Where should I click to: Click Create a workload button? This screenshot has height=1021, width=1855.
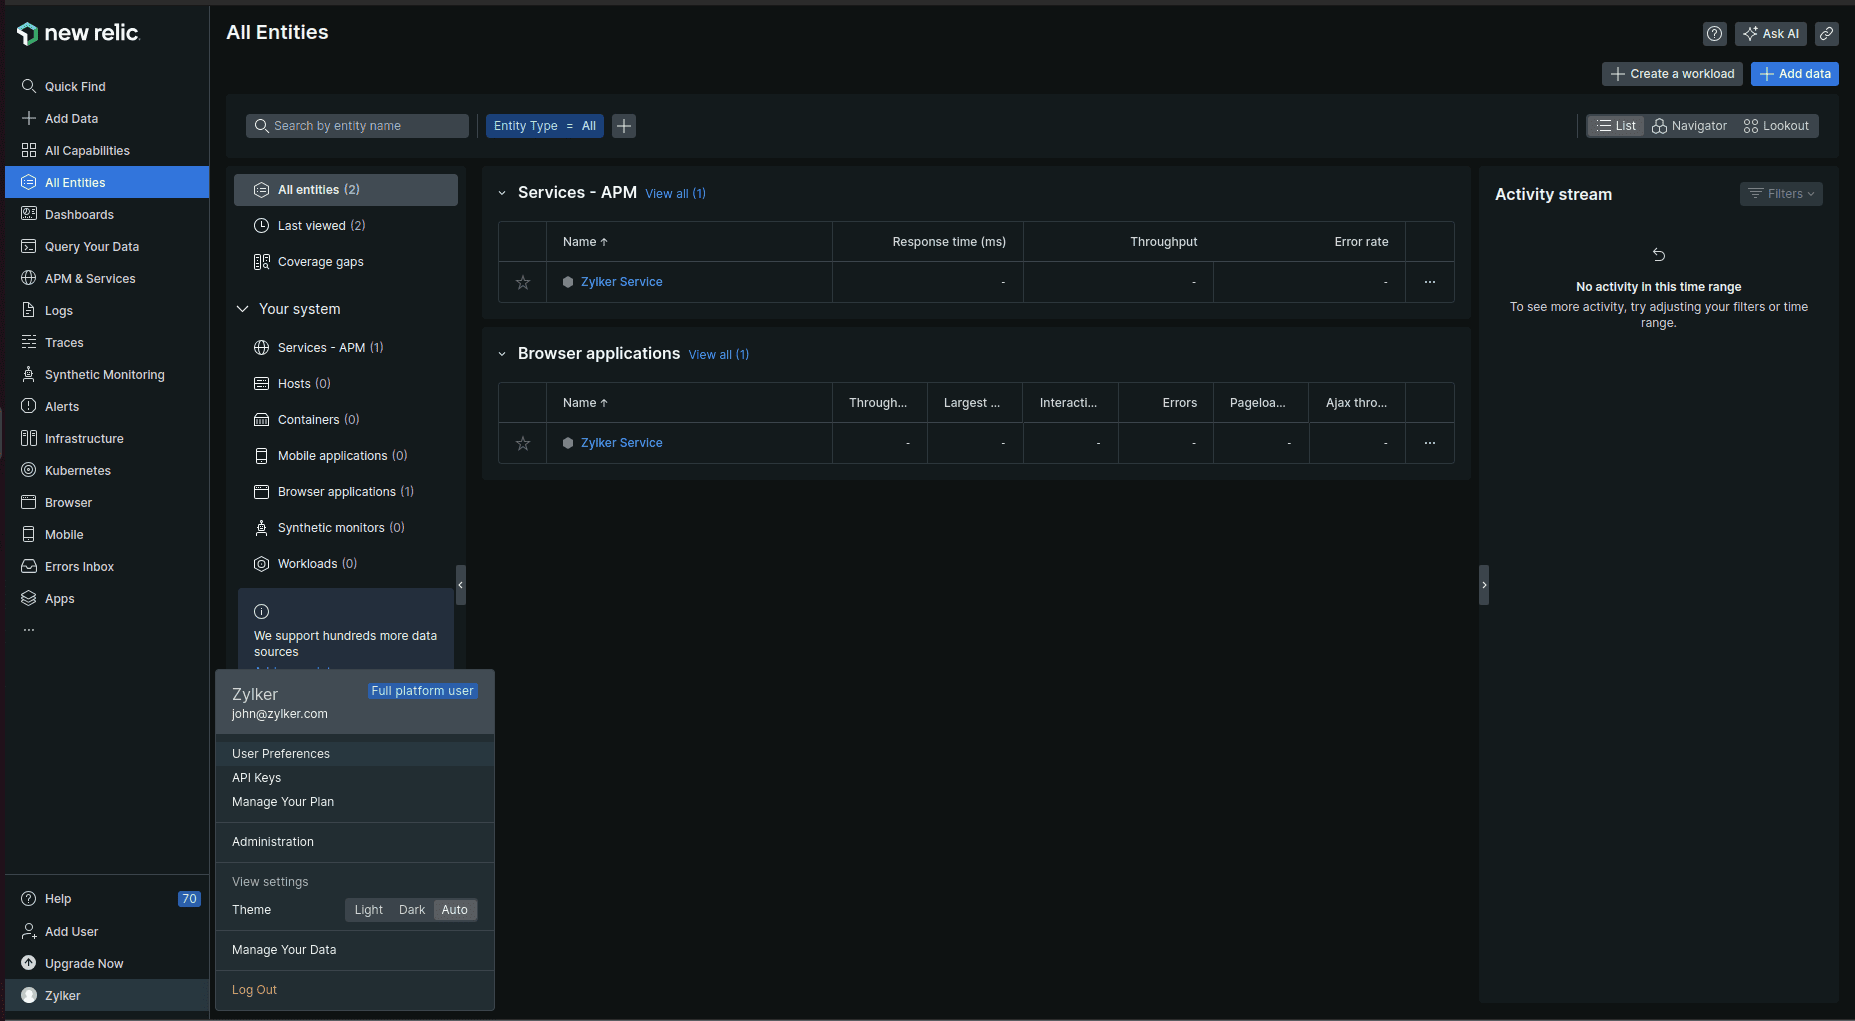point(1672,74)
